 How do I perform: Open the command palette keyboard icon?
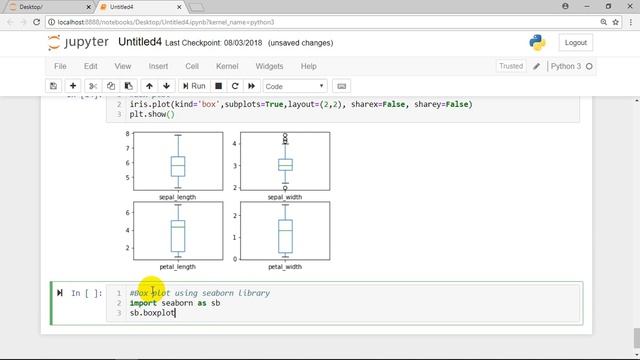coord(342,86)
